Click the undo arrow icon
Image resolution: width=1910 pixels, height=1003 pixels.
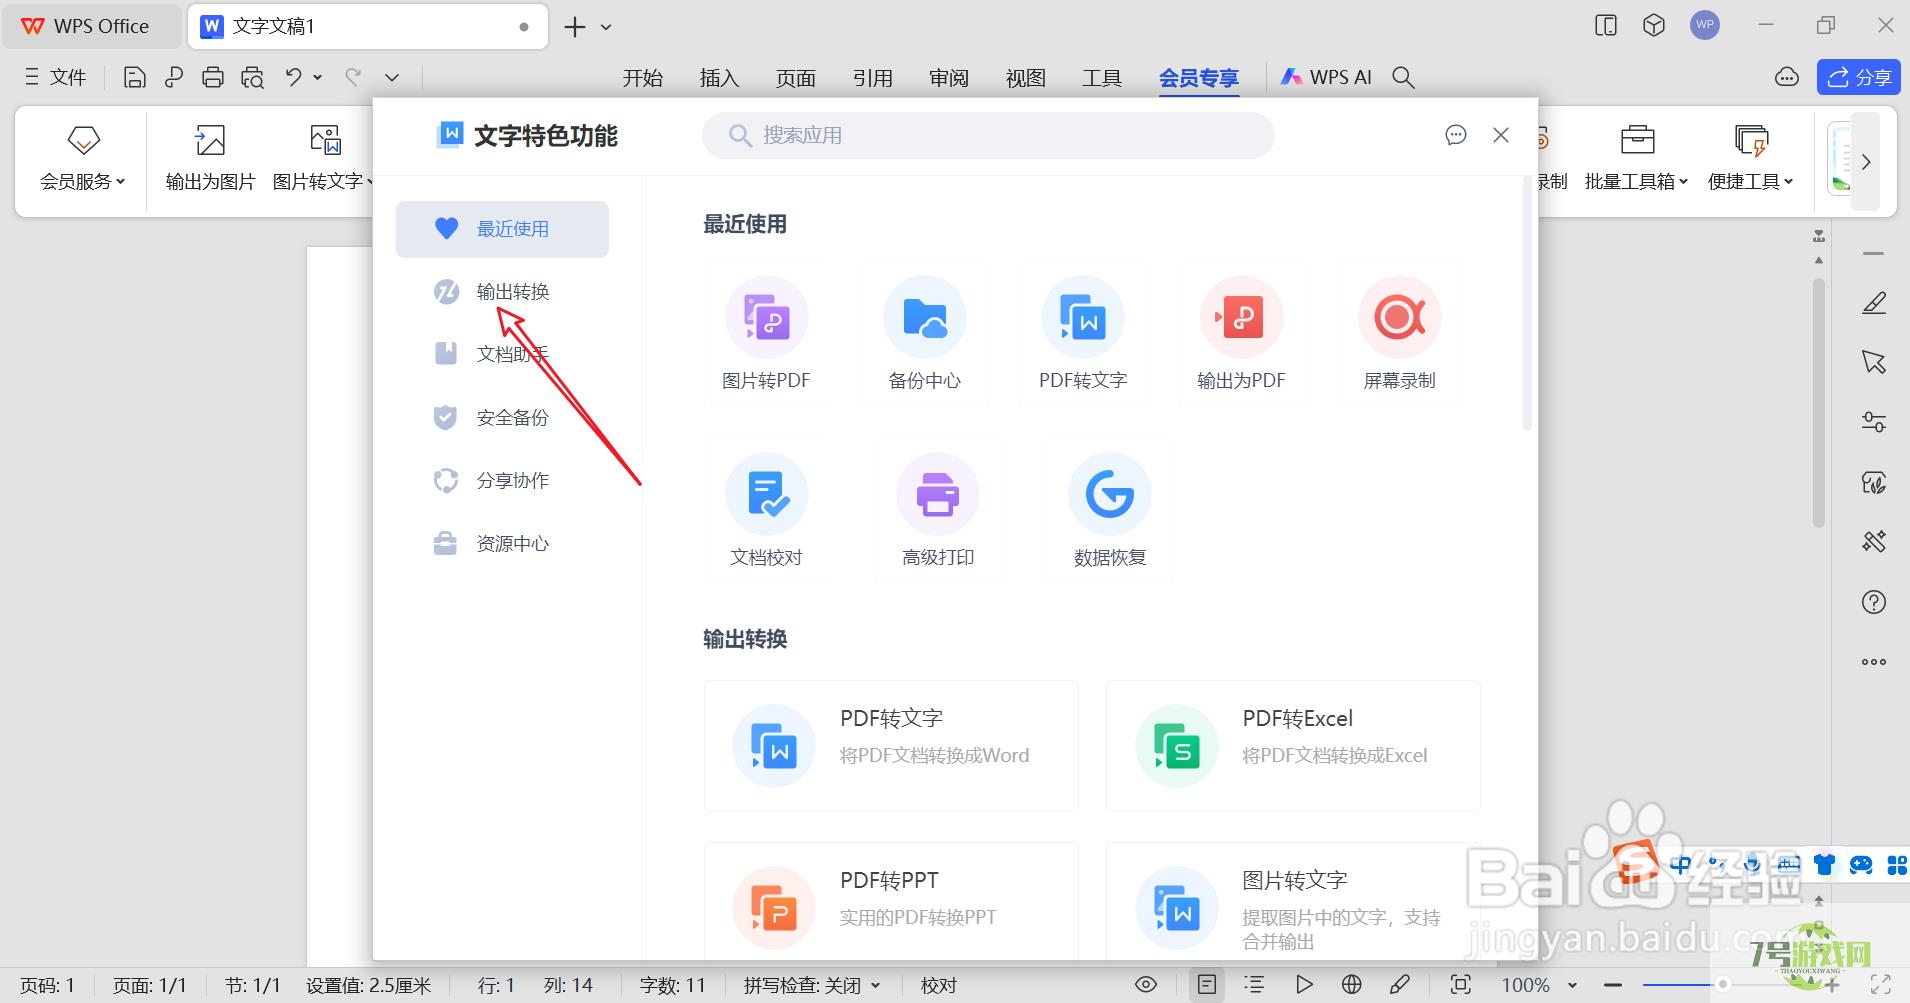click(293, 77)
